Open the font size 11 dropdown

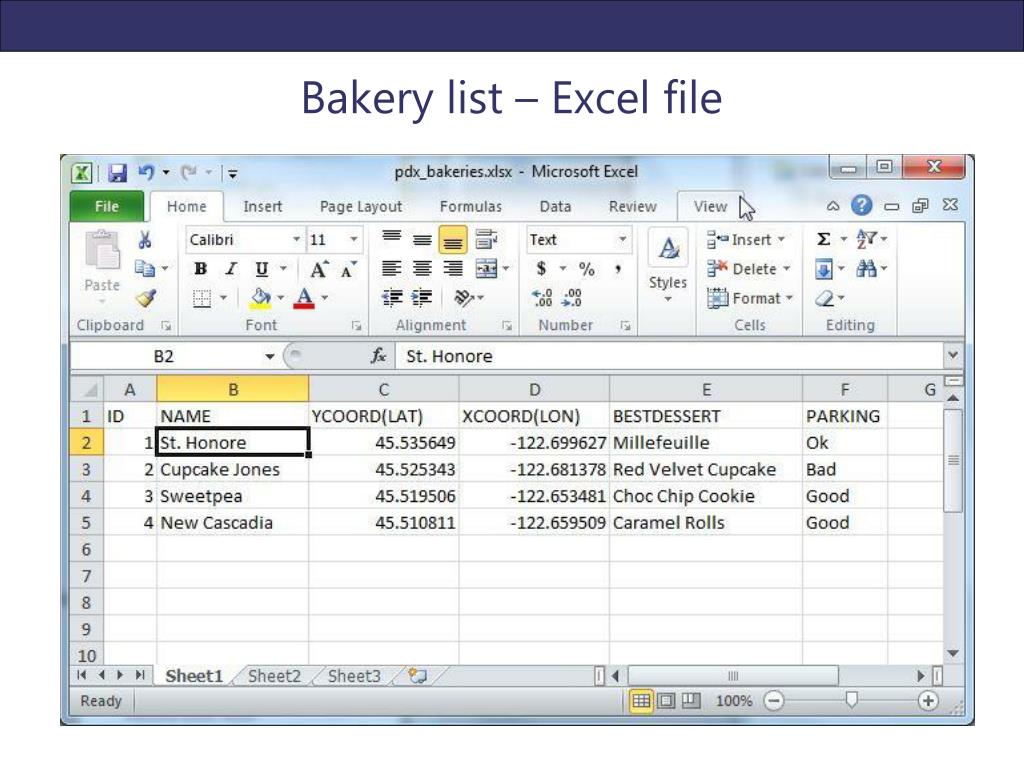point(353,240)
